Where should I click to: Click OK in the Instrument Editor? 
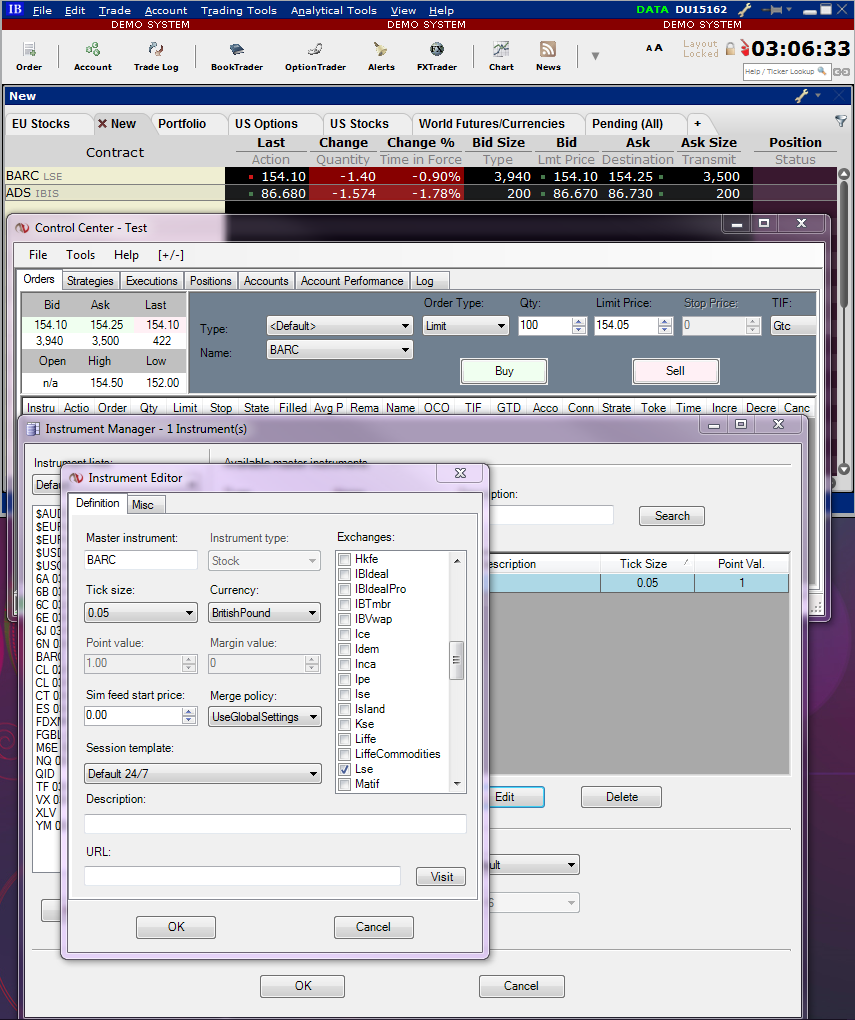[x=176, y=927]
